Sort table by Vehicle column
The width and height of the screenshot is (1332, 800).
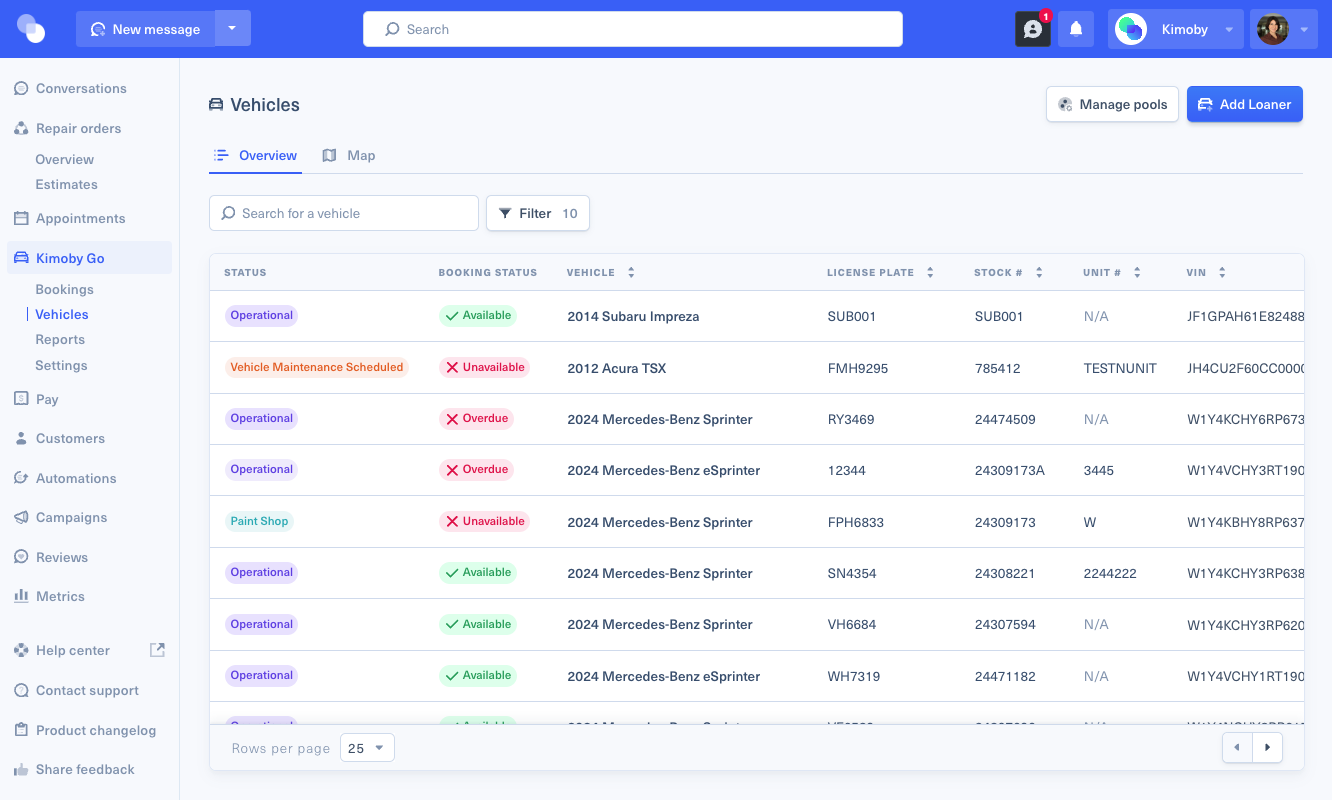tap(631, 273)
